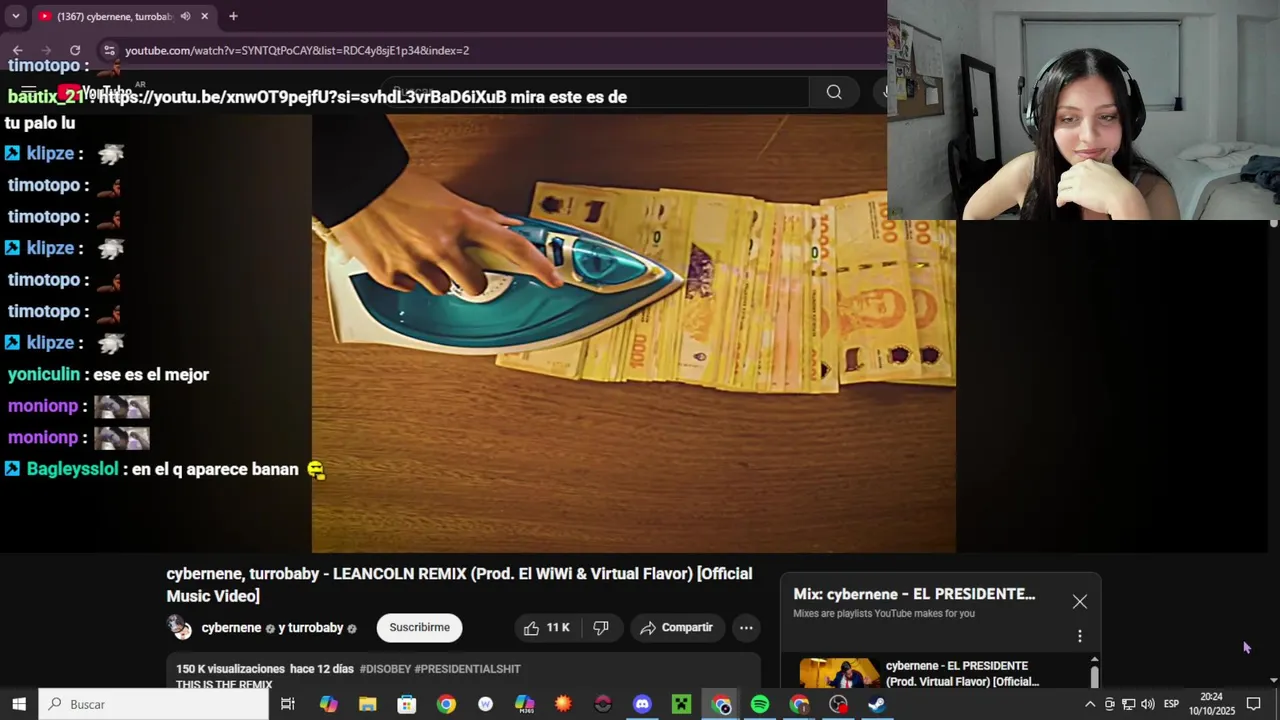
Task: Open the turrobaby channel link
Action: click(315, 628)
